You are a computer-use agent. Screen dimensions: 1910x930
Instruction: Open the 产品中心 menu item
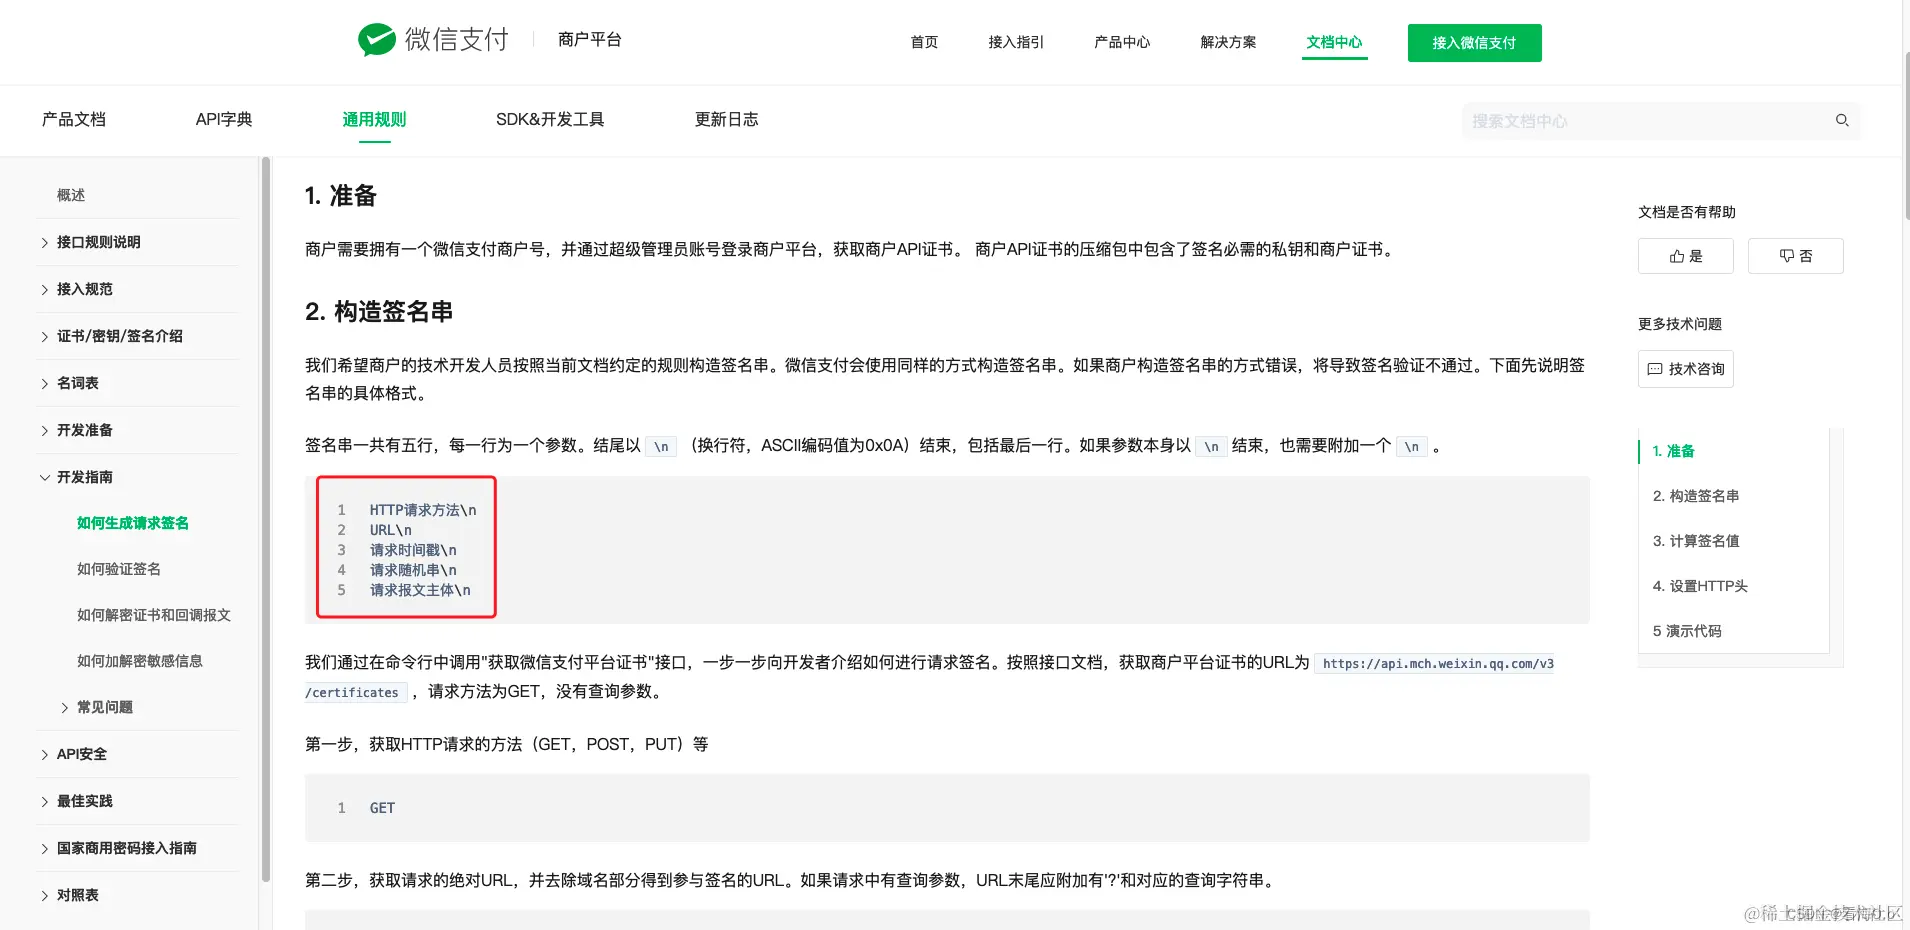tap(1121, 42)
